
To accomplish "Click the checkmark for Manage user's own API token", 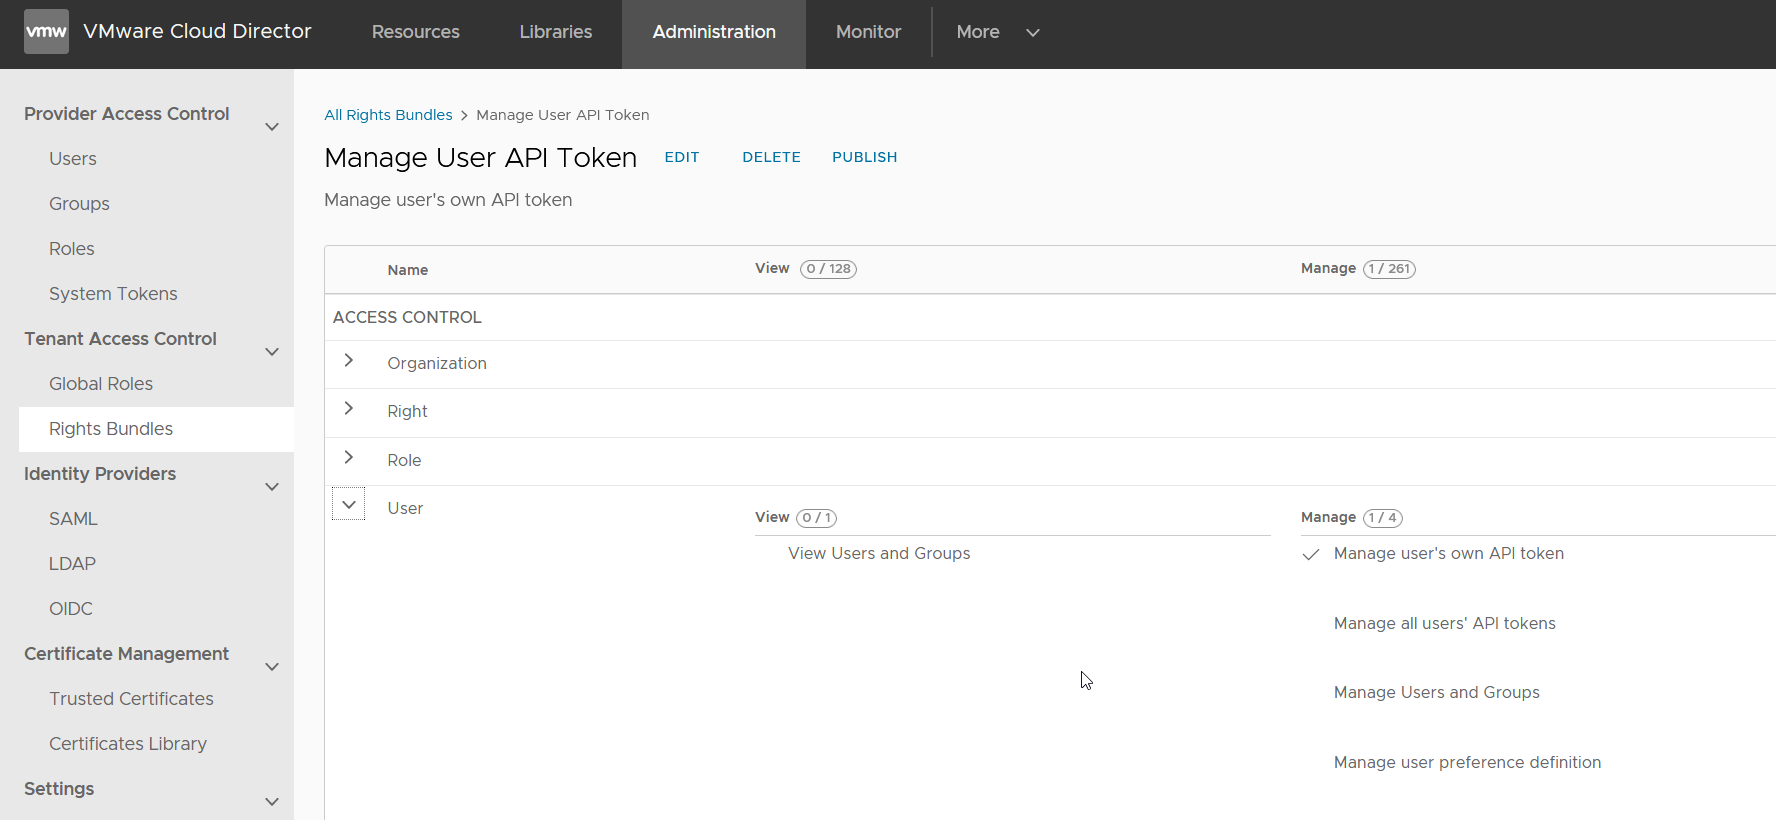I will [x=1311, y=555].
